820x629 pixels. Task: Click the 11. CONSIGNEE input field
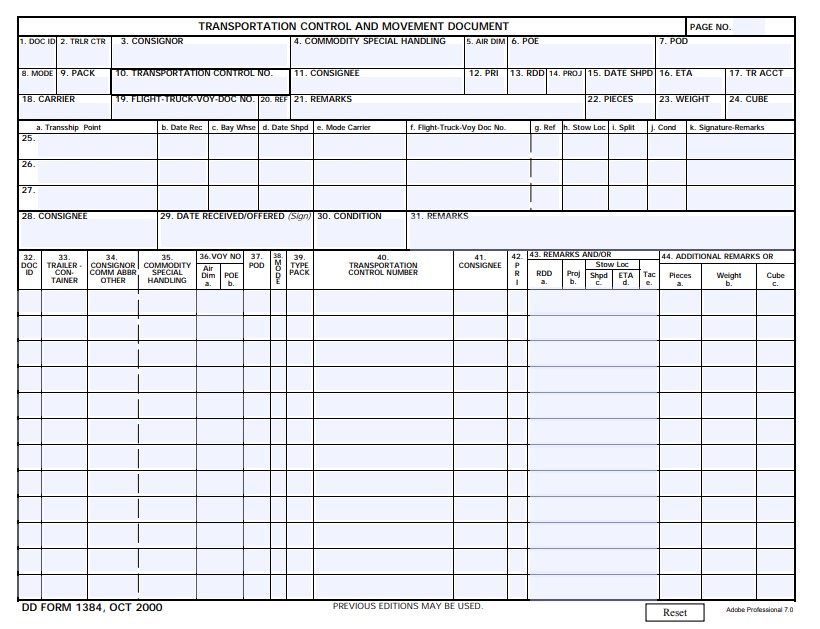click(377, 85)
